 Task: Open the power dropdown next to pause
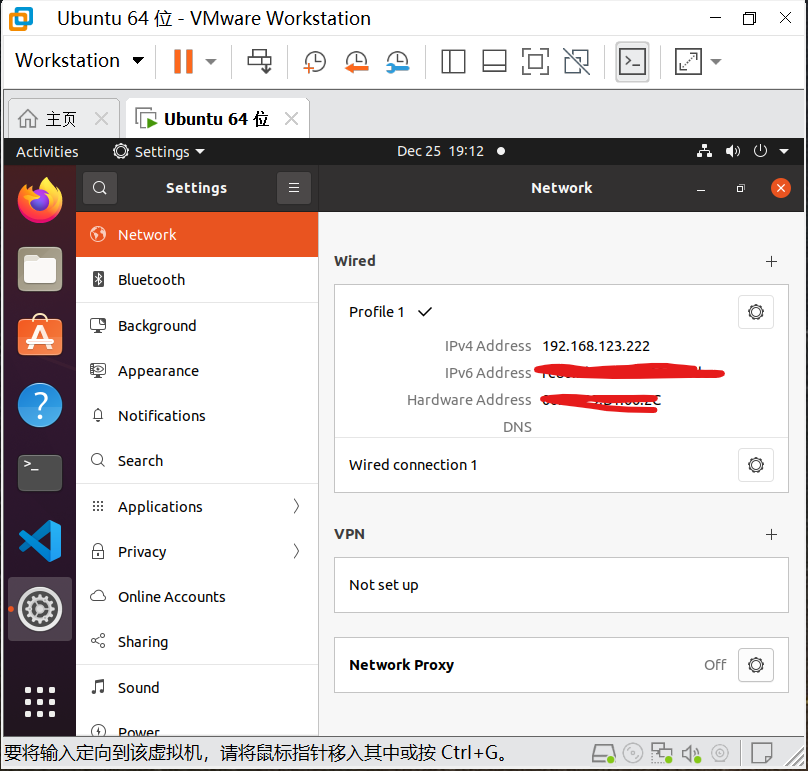point(211,62)
